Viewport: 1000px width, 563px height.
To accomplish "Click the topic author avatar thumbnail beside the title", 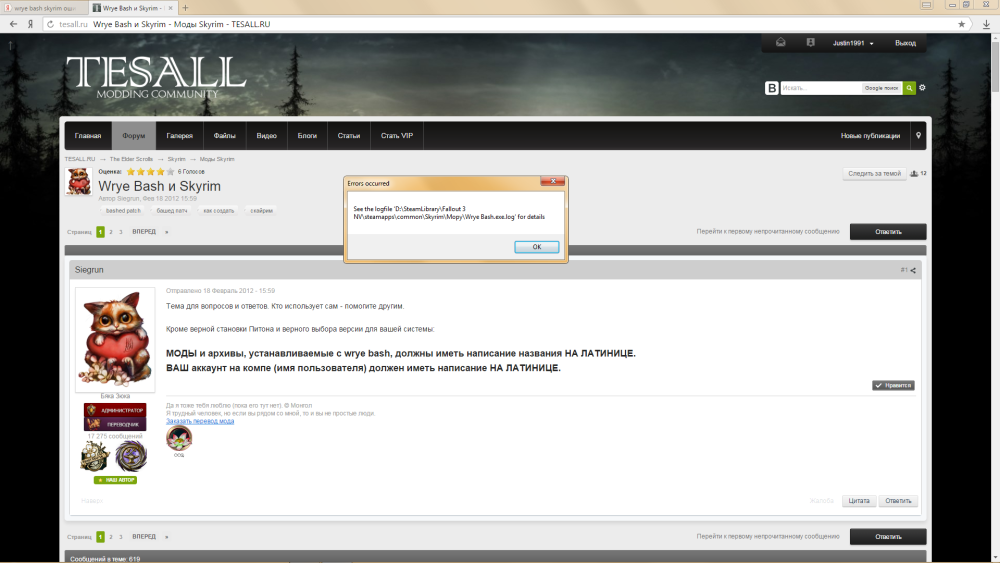I will click(79, 182).
